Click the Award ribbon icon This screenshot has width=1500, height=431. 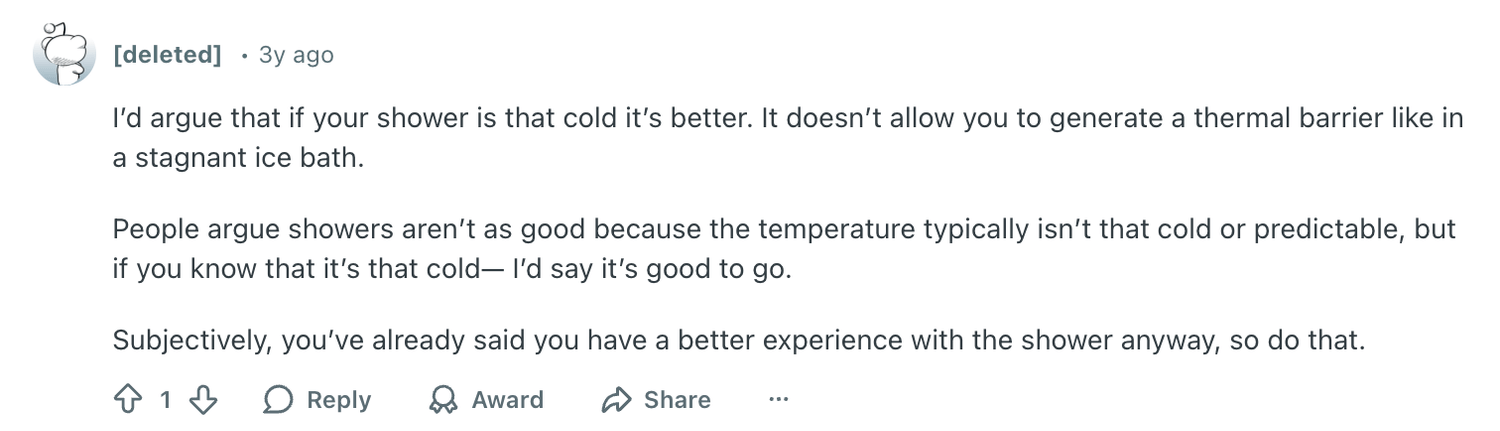pos(442,400)
